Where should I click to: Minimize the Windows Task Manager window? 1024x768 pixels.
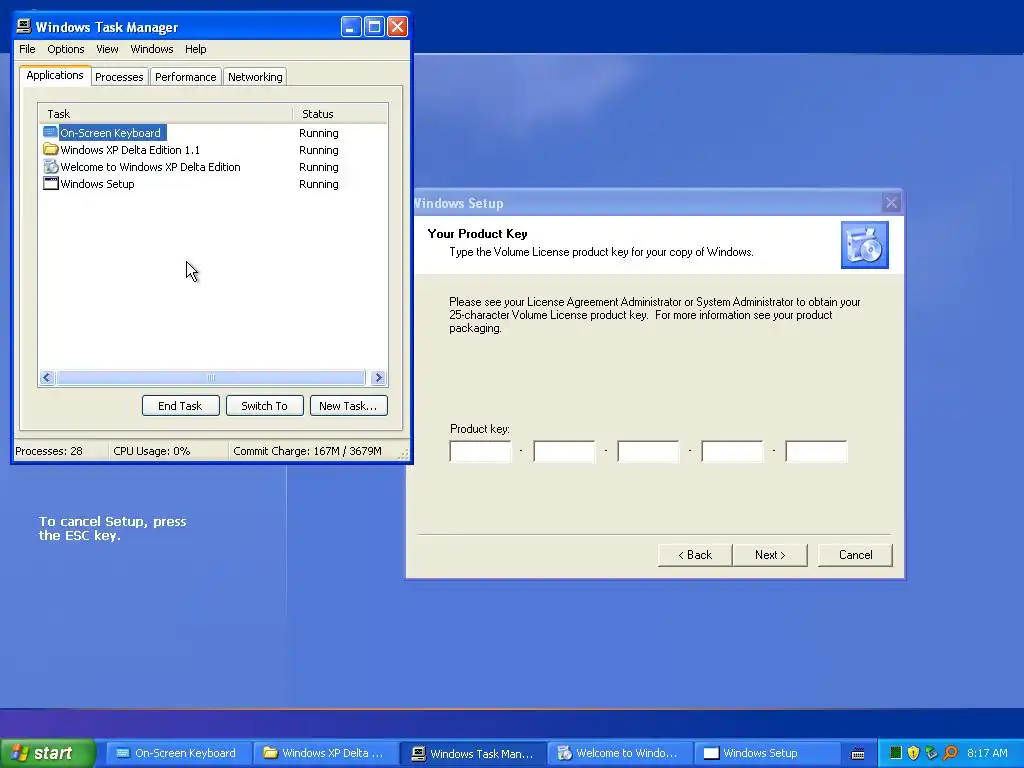pos(351,27)
